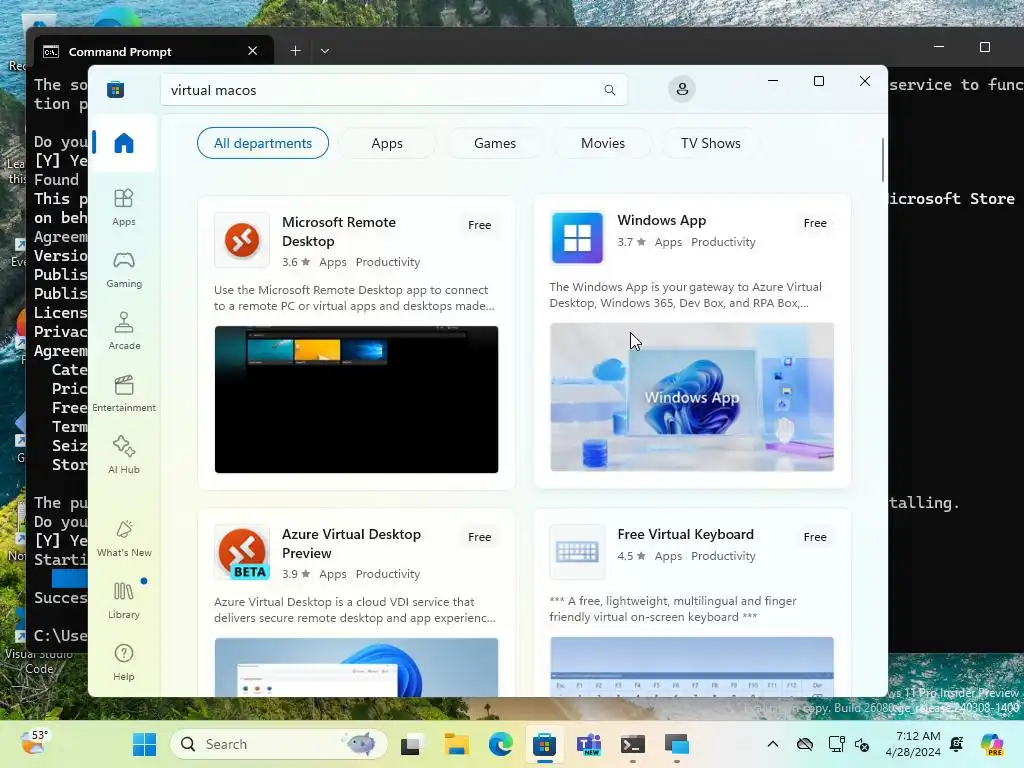This screenshot has height=768, width=1024.
Task: Select the Movies filter pill
Action: click(603, 143)
